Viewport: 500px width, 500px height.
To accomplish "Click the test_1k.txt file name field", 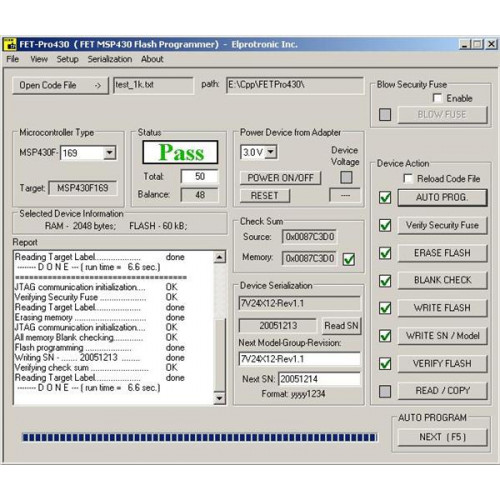I will coord(153,85).
